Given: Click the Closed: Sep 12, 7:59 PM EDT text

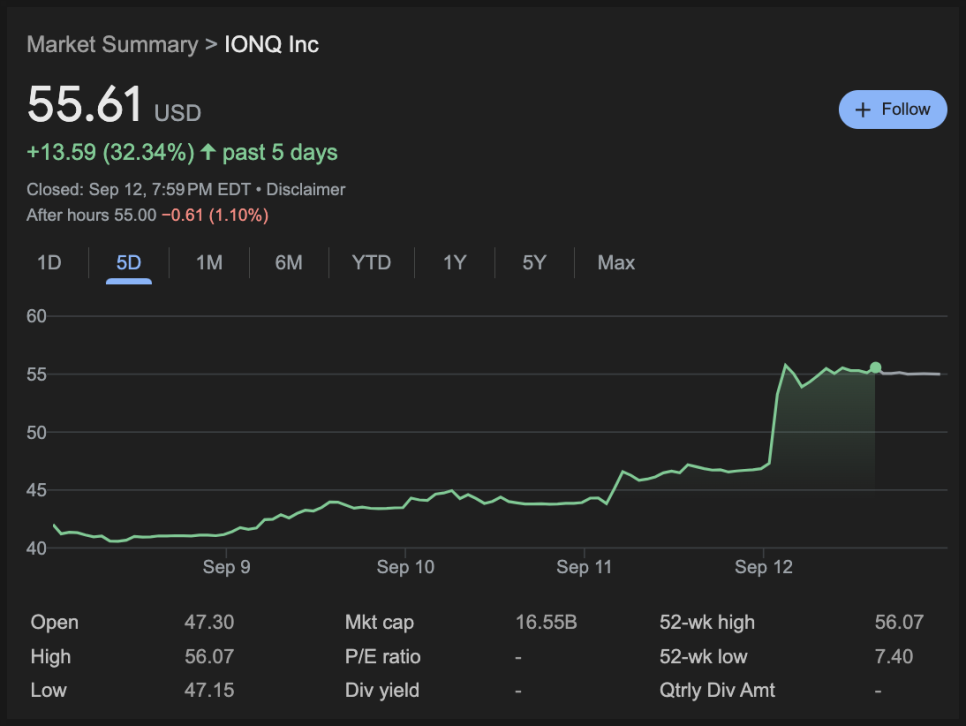Looking at the screenshot, I should pyautogui.click(x=139, y=189).
